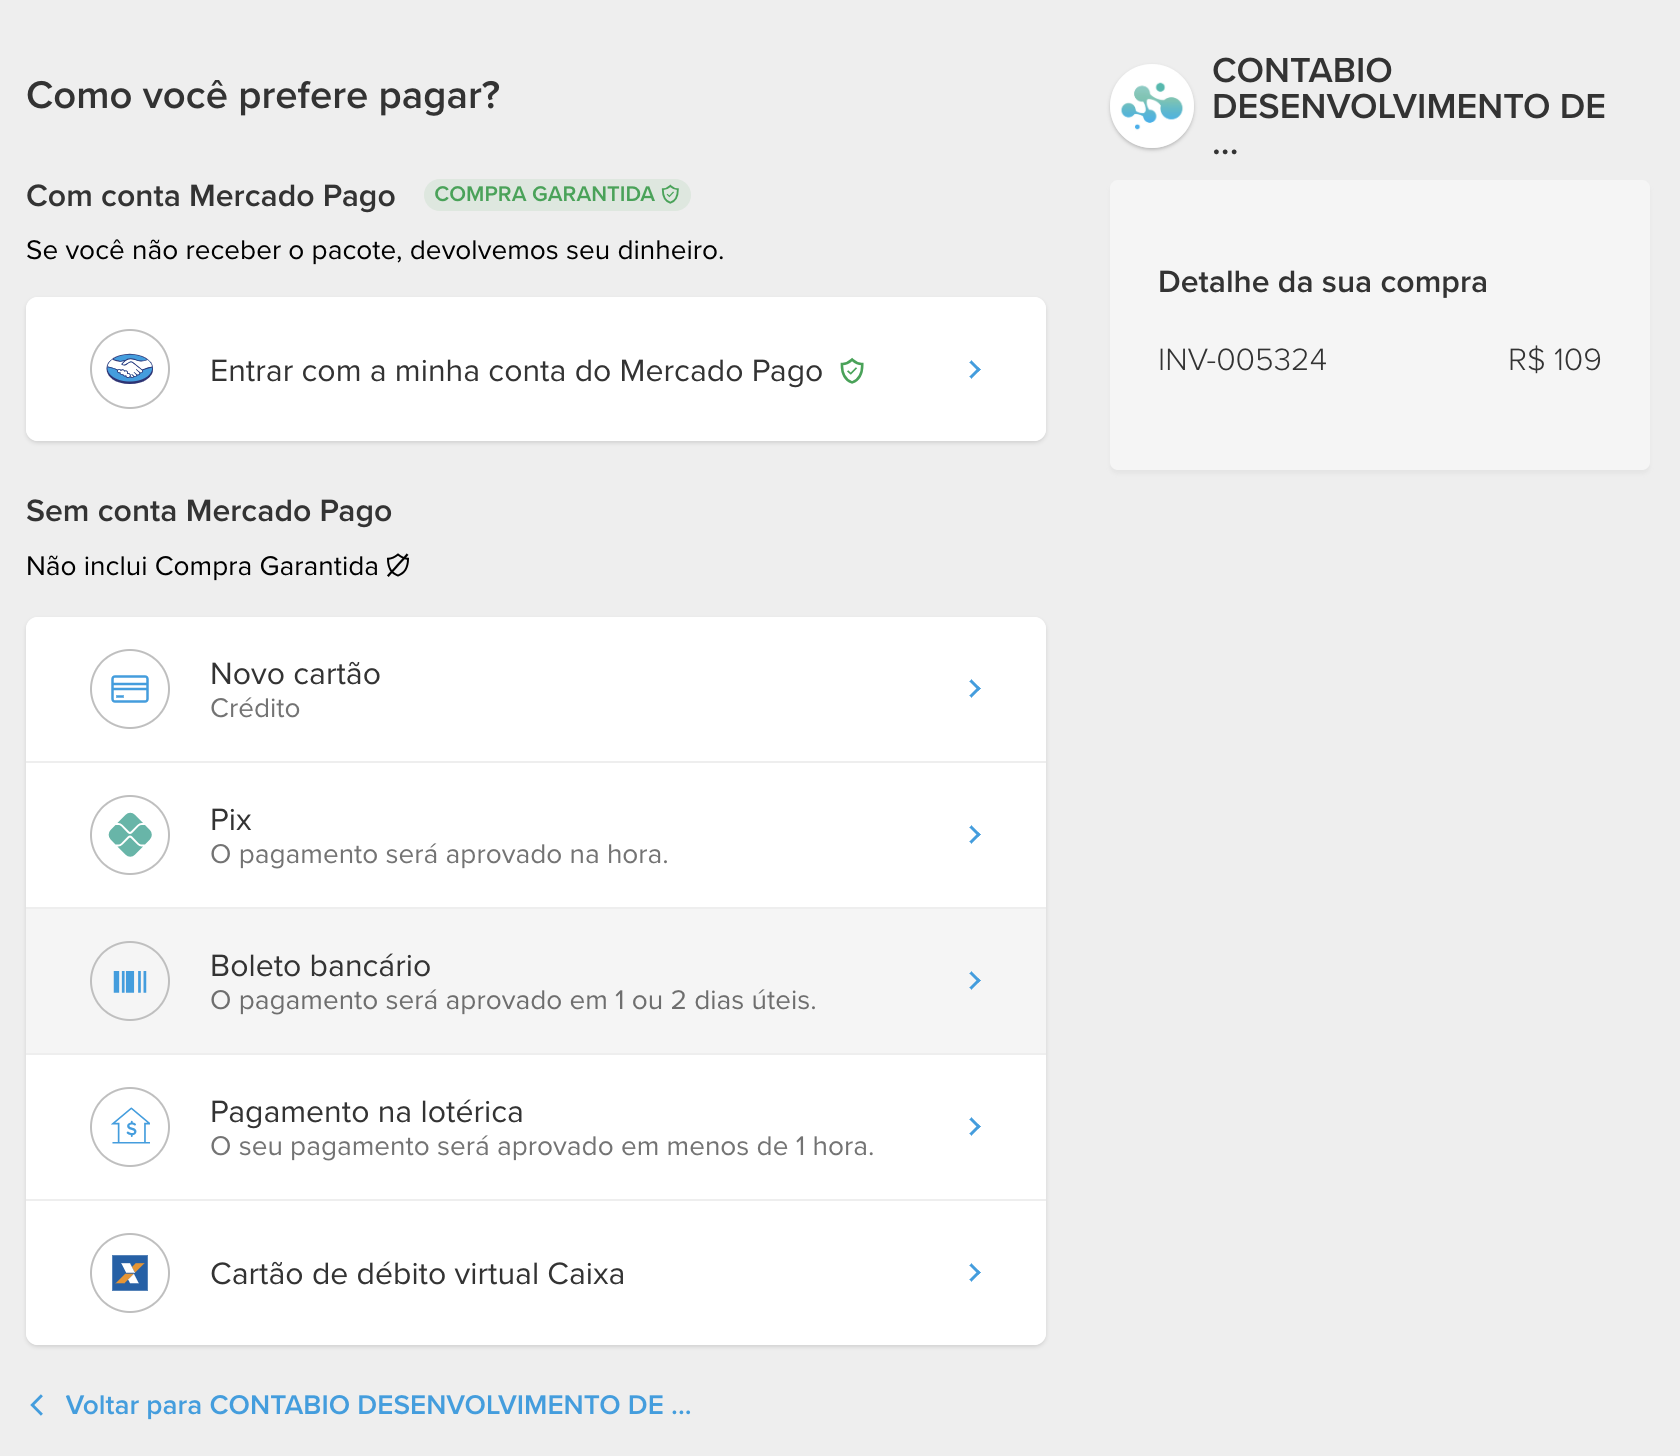
Task: Open the chevron on Boleto bancário row
Action: click(x=975, y=981)
